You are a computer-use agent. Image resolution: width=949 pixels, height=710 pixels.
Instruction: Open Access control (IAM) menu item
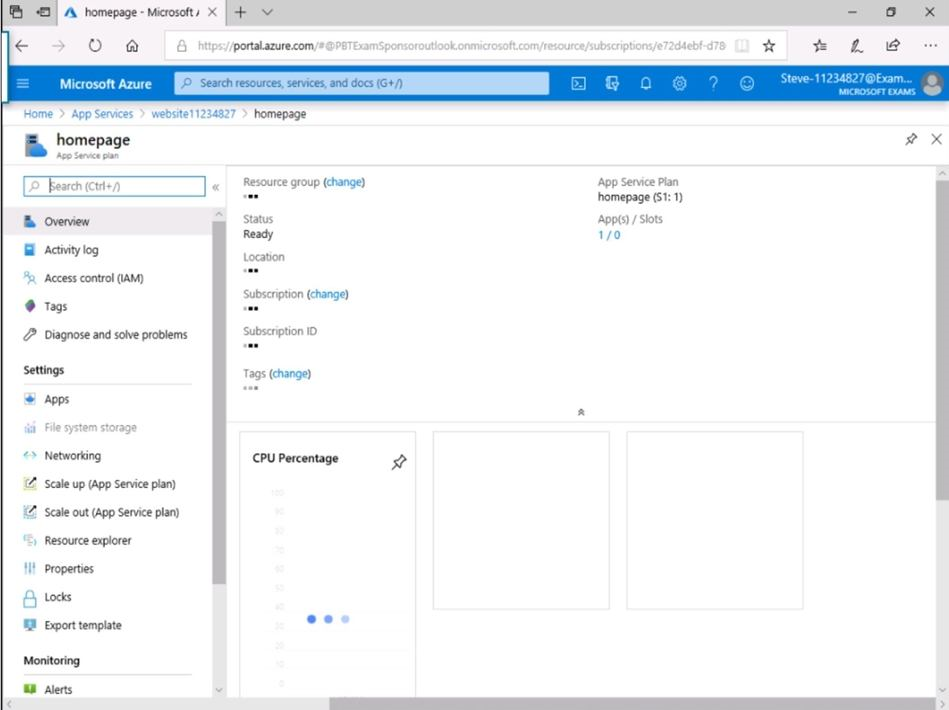[x=93, y=278]
